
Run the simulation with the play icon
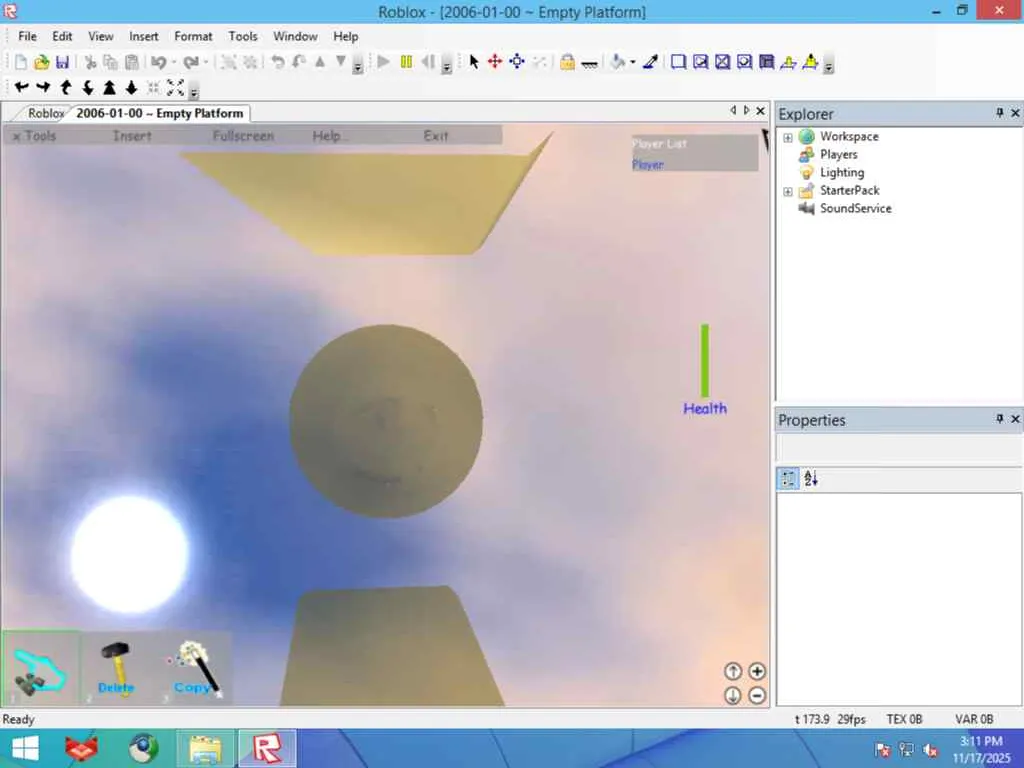point(384,62)
